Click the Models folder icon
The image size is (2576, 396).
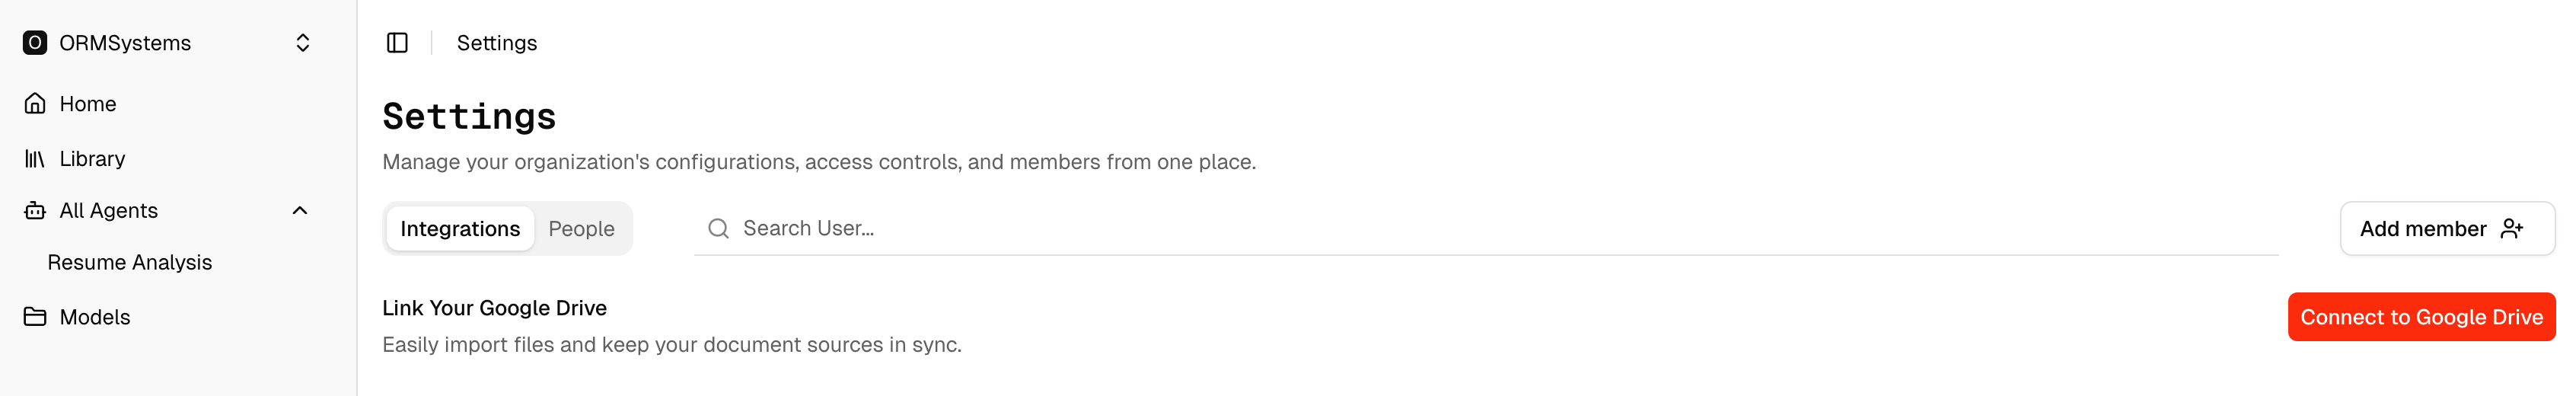pos(35,317)
